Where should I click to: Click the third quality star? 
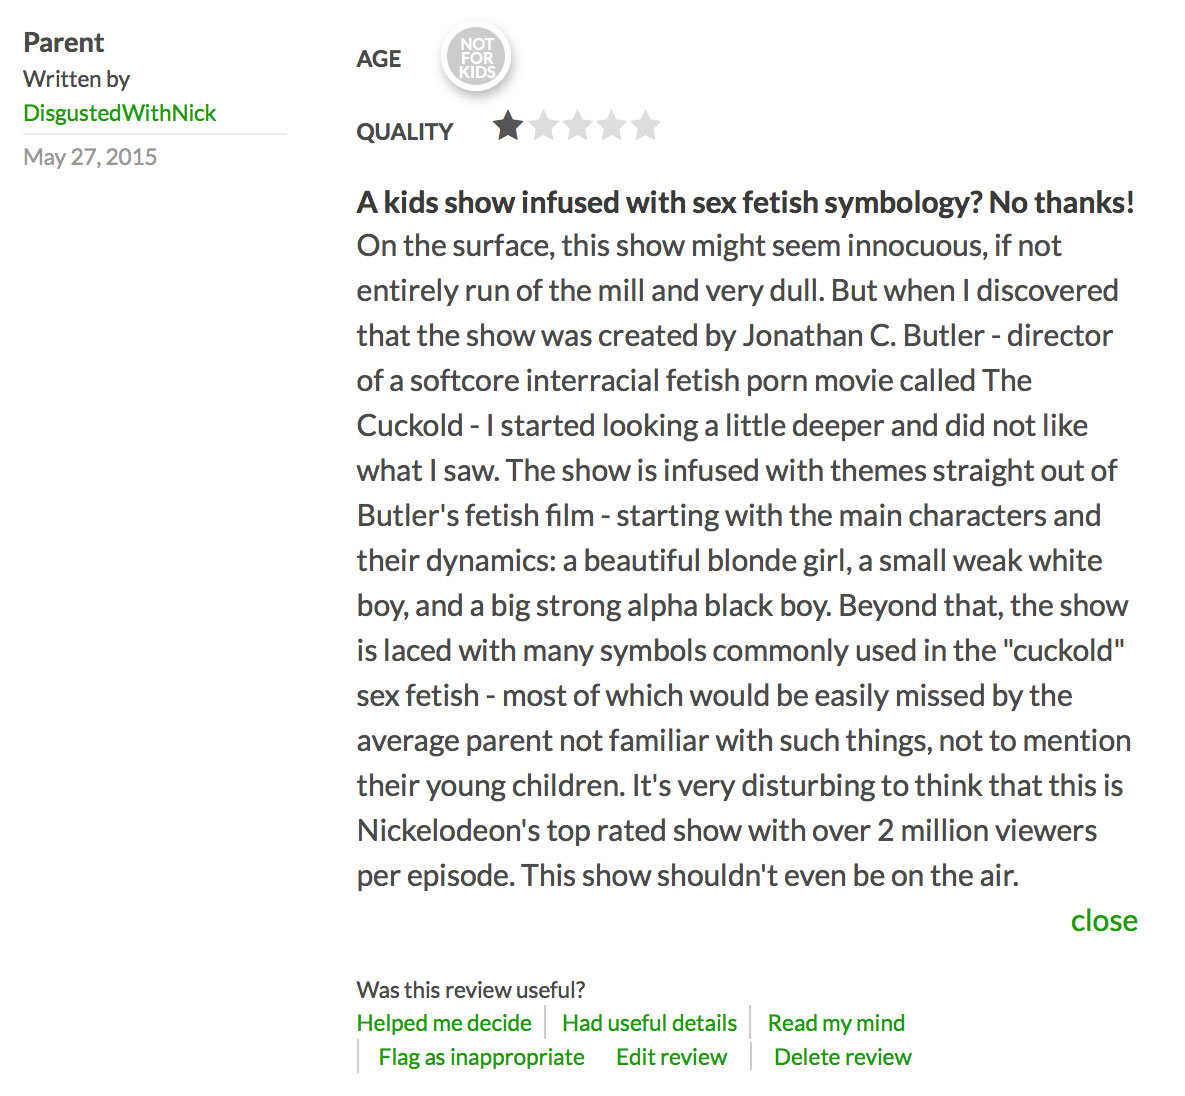[577, 126]
